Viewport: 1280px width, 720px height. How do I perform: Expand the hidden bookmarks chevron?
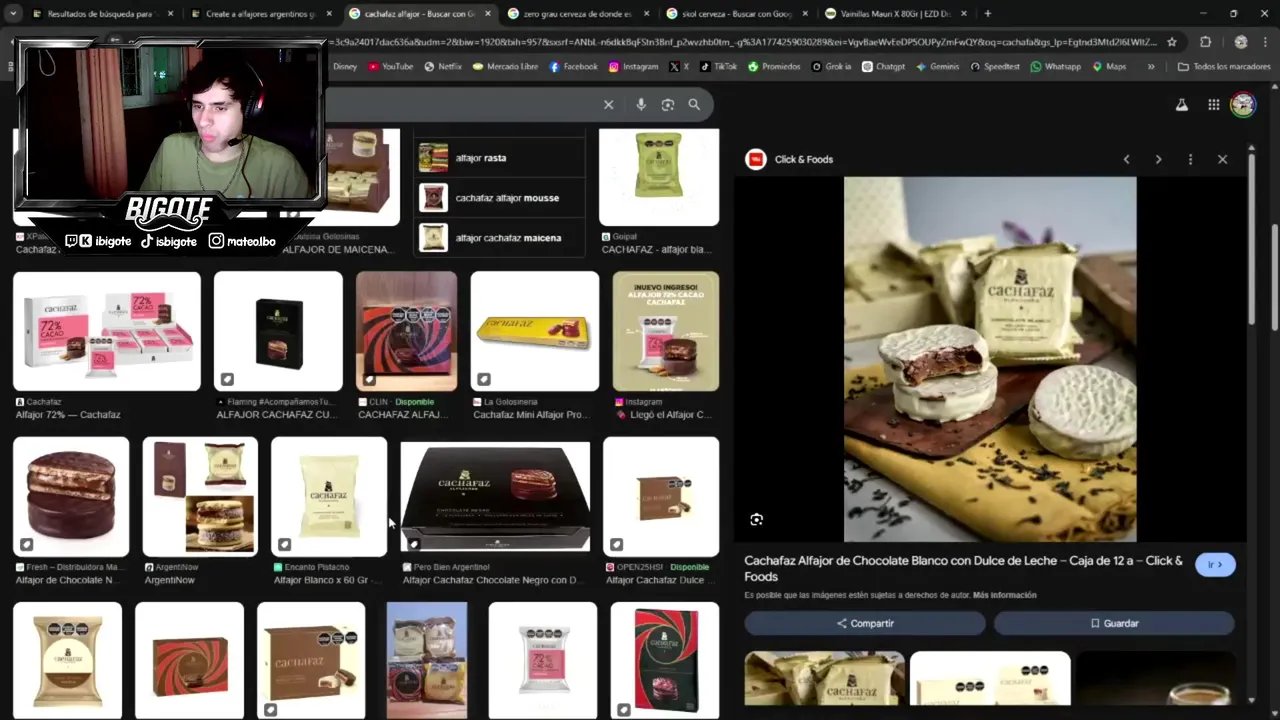[1151, 67]
